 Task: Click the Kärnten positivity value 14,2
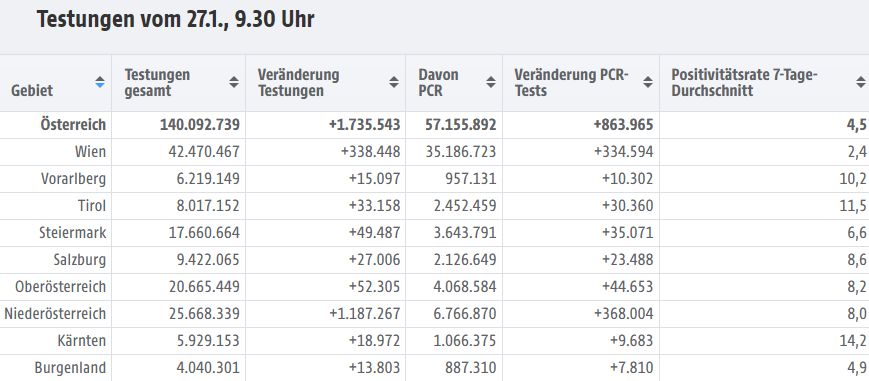853,341
